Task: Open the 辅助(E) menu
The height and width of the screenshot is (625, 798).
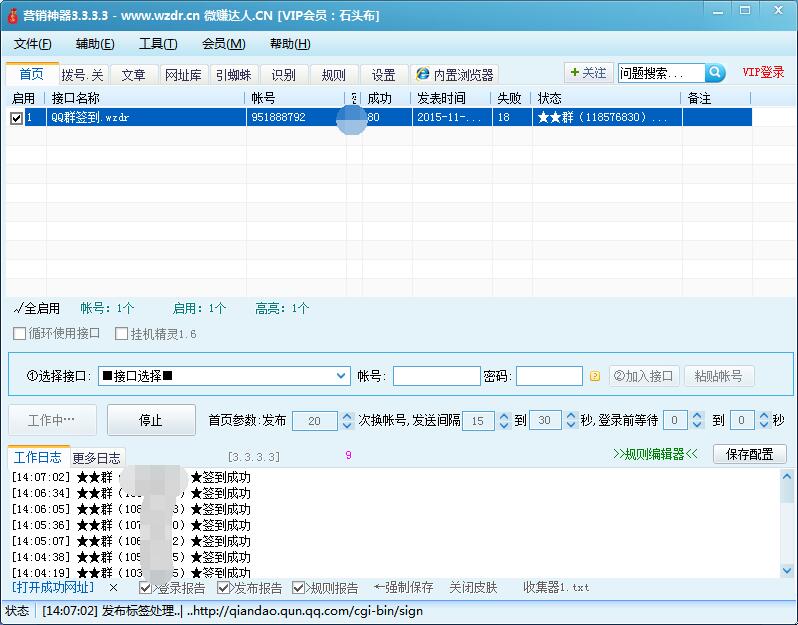Action: 95,44
